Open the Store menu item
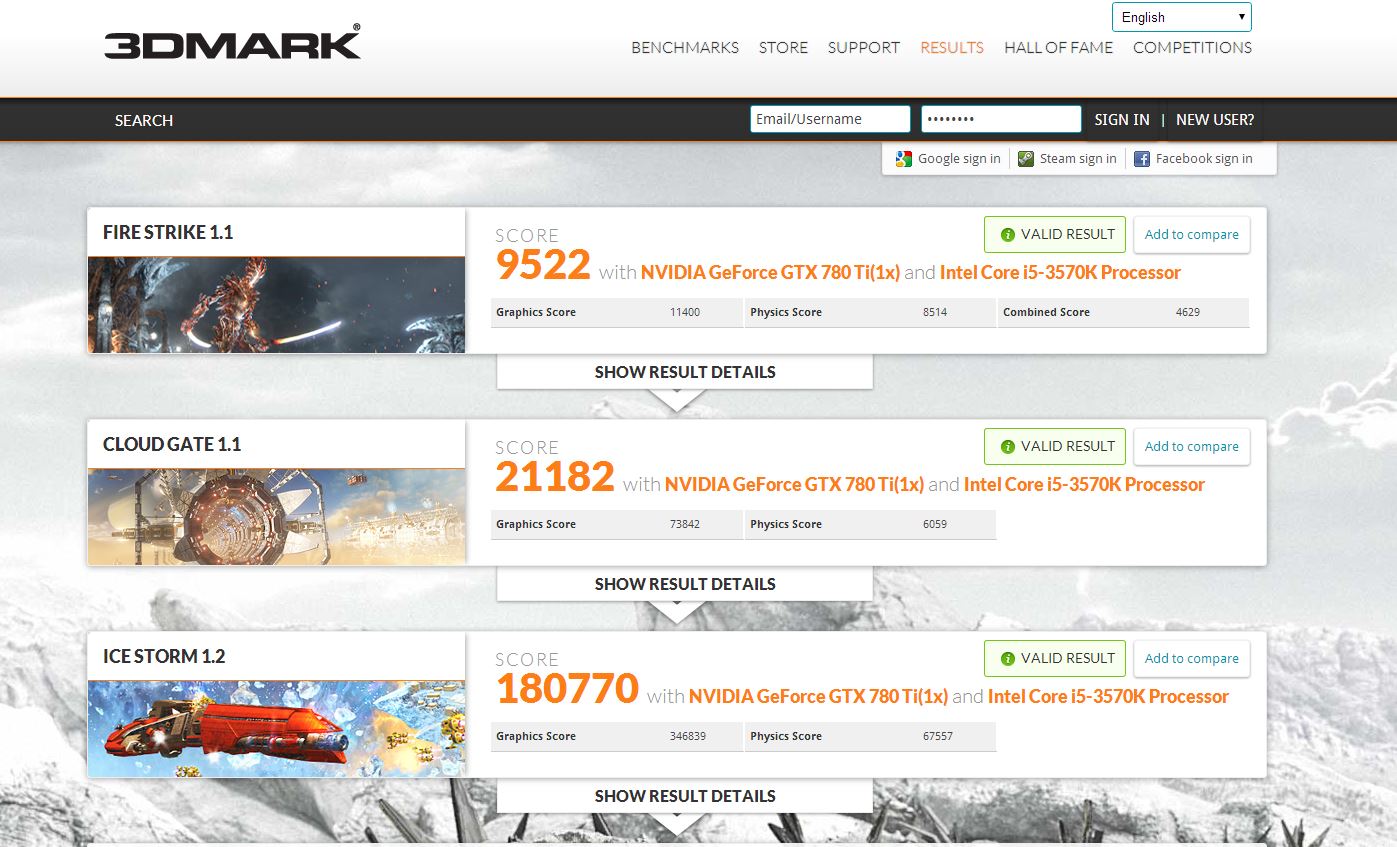The width and height of the screenshot is (1397, 847). click(783, 47)
